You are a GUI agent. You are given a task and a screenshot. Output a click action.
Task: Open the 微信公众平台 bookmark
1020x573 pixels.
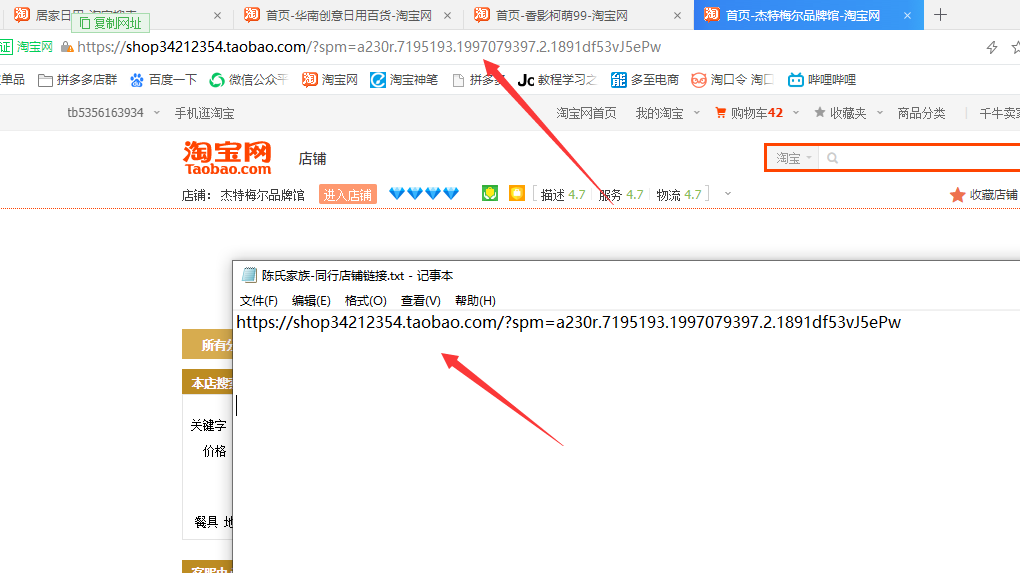248,80
